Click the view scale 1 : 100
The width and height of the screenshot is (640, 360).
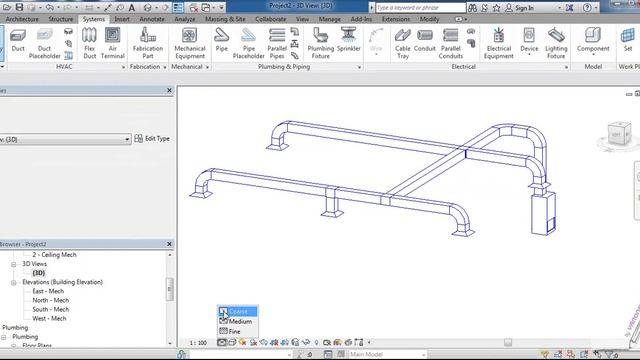[198, 343]
